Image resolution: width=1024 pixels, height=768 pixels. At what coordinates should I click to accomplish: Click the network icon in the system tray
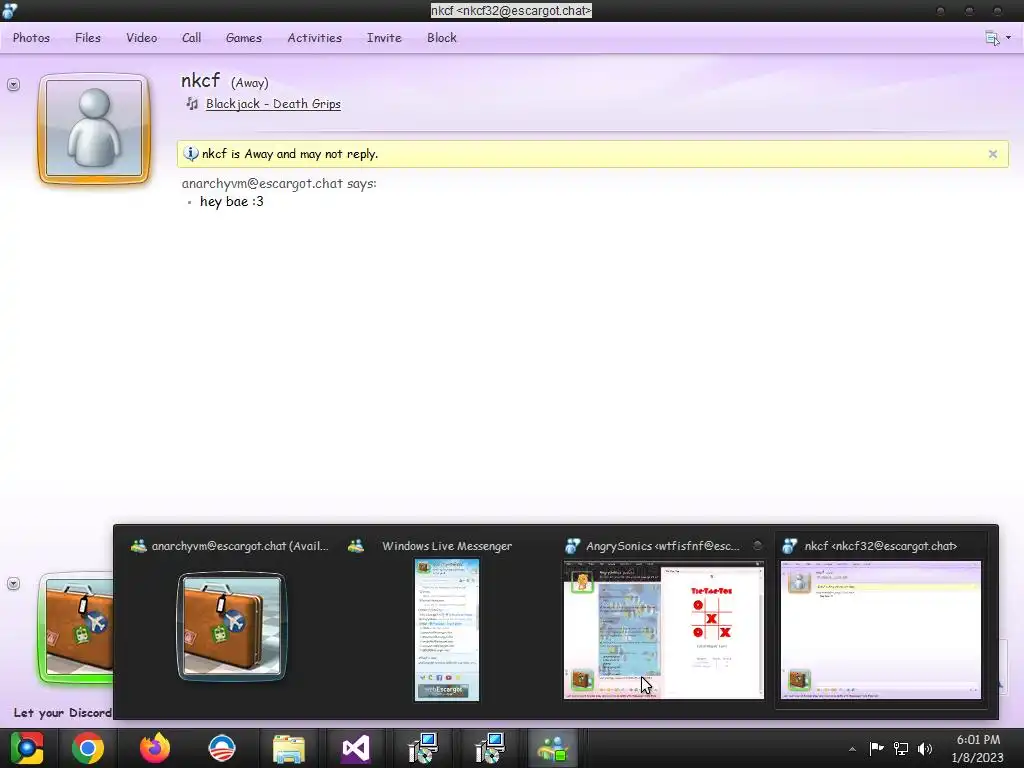pos(901,748)
